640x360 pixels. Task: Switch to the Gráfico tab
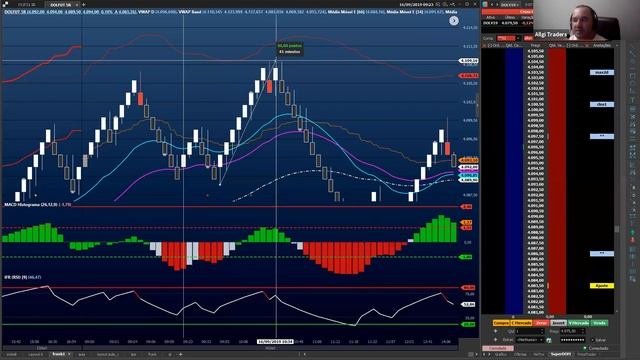click(501, 354)
